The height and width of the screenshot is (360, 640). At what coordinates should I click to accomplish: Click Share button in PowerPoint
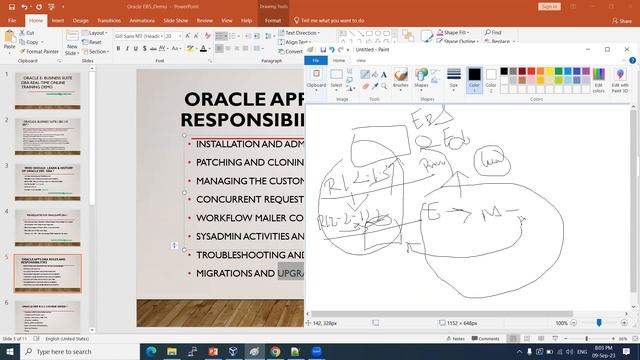(622, 20)
